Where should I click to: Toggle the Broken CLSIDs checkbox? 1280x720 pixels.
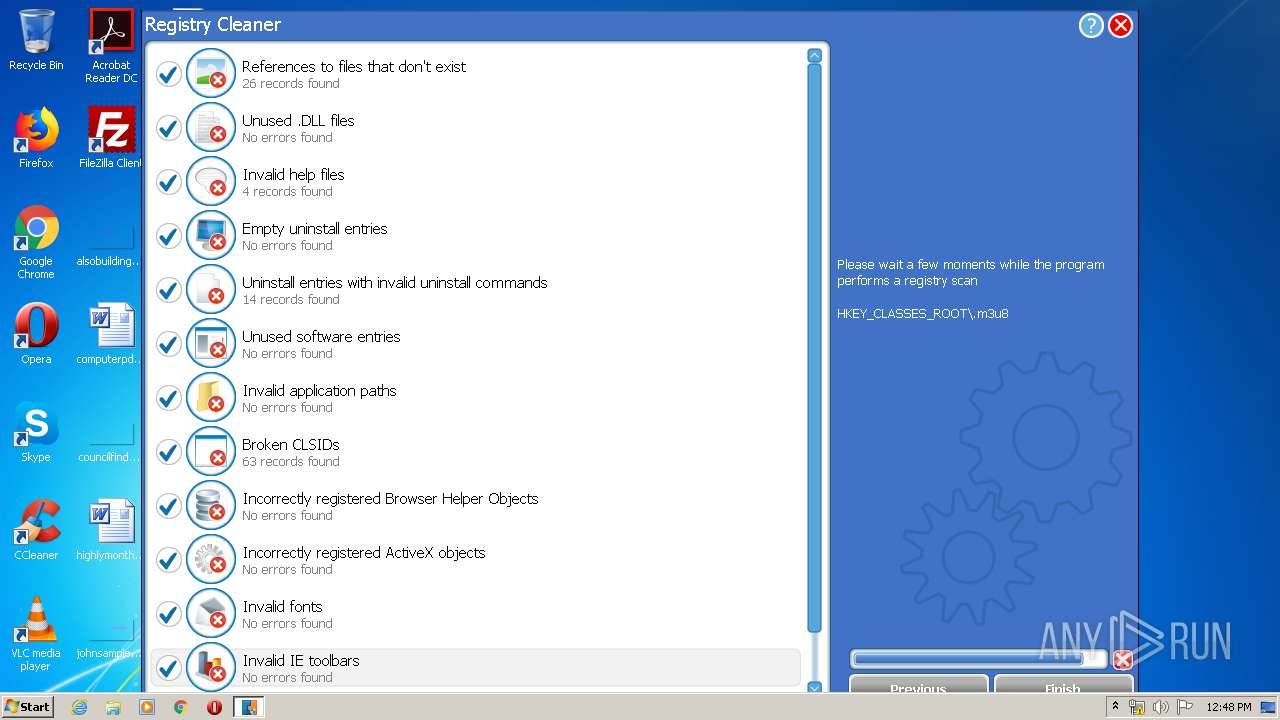click(x=168, y=452)
